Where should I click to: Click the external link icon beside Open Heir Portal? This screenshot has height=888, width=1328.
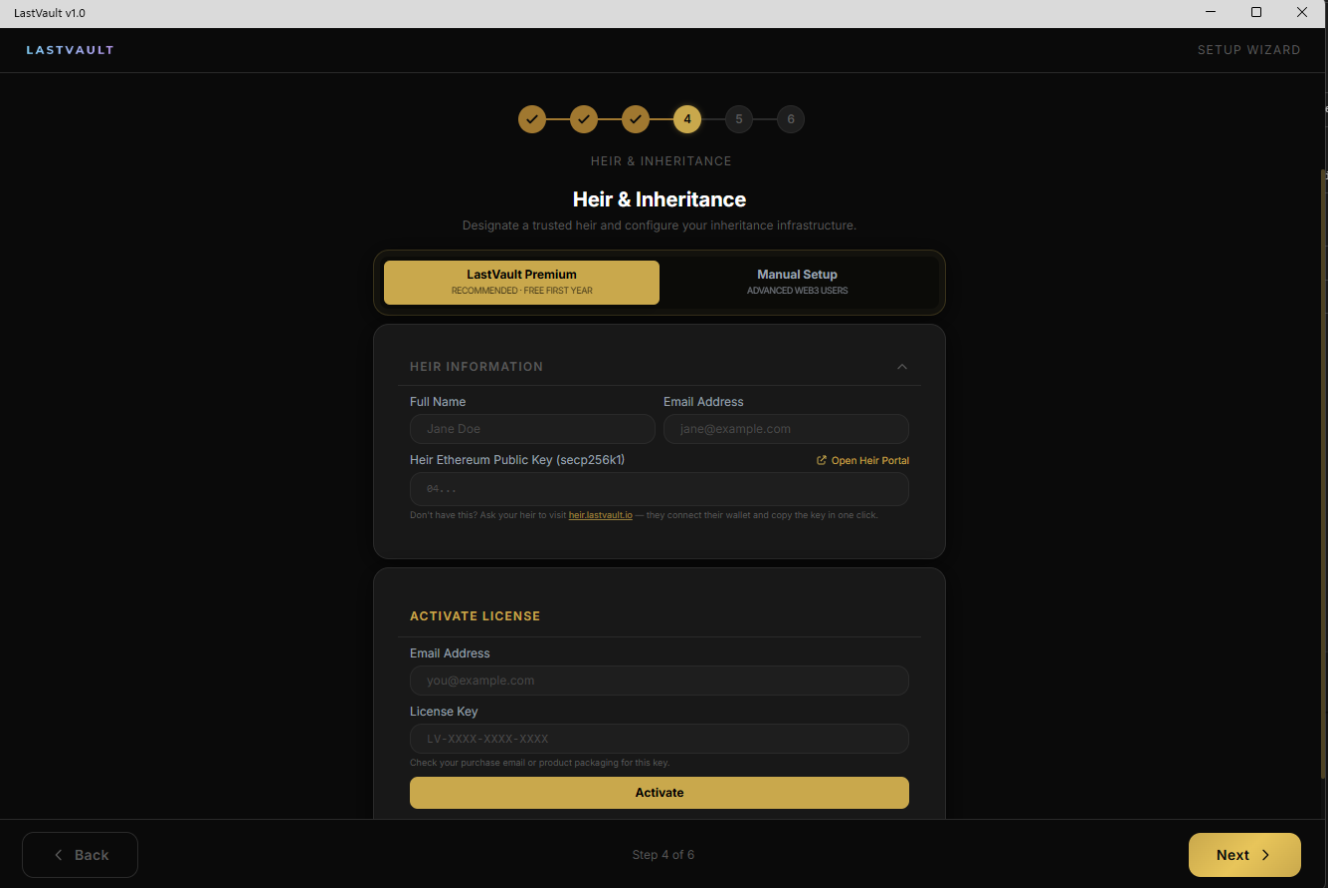click(x=822, y=461)
